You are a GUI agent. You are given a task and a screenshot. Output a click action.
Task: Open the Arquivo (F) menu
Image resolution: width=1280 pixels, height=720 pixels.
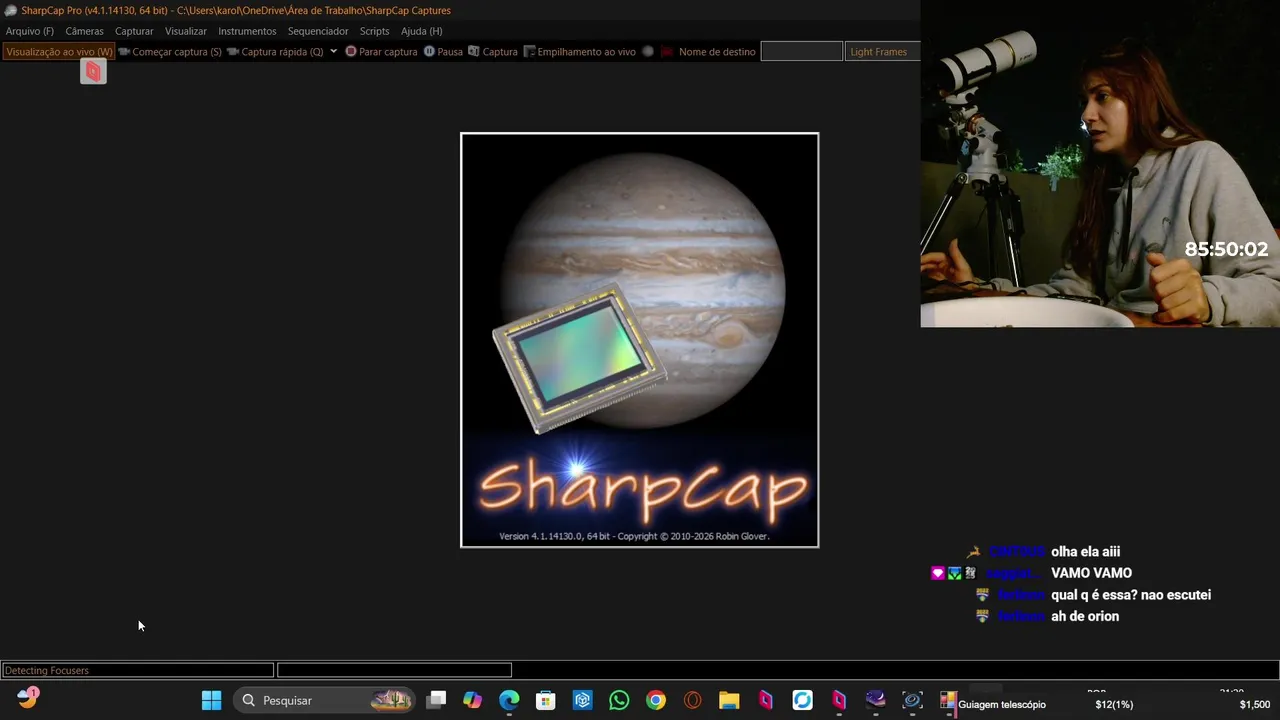coord(30,31)
